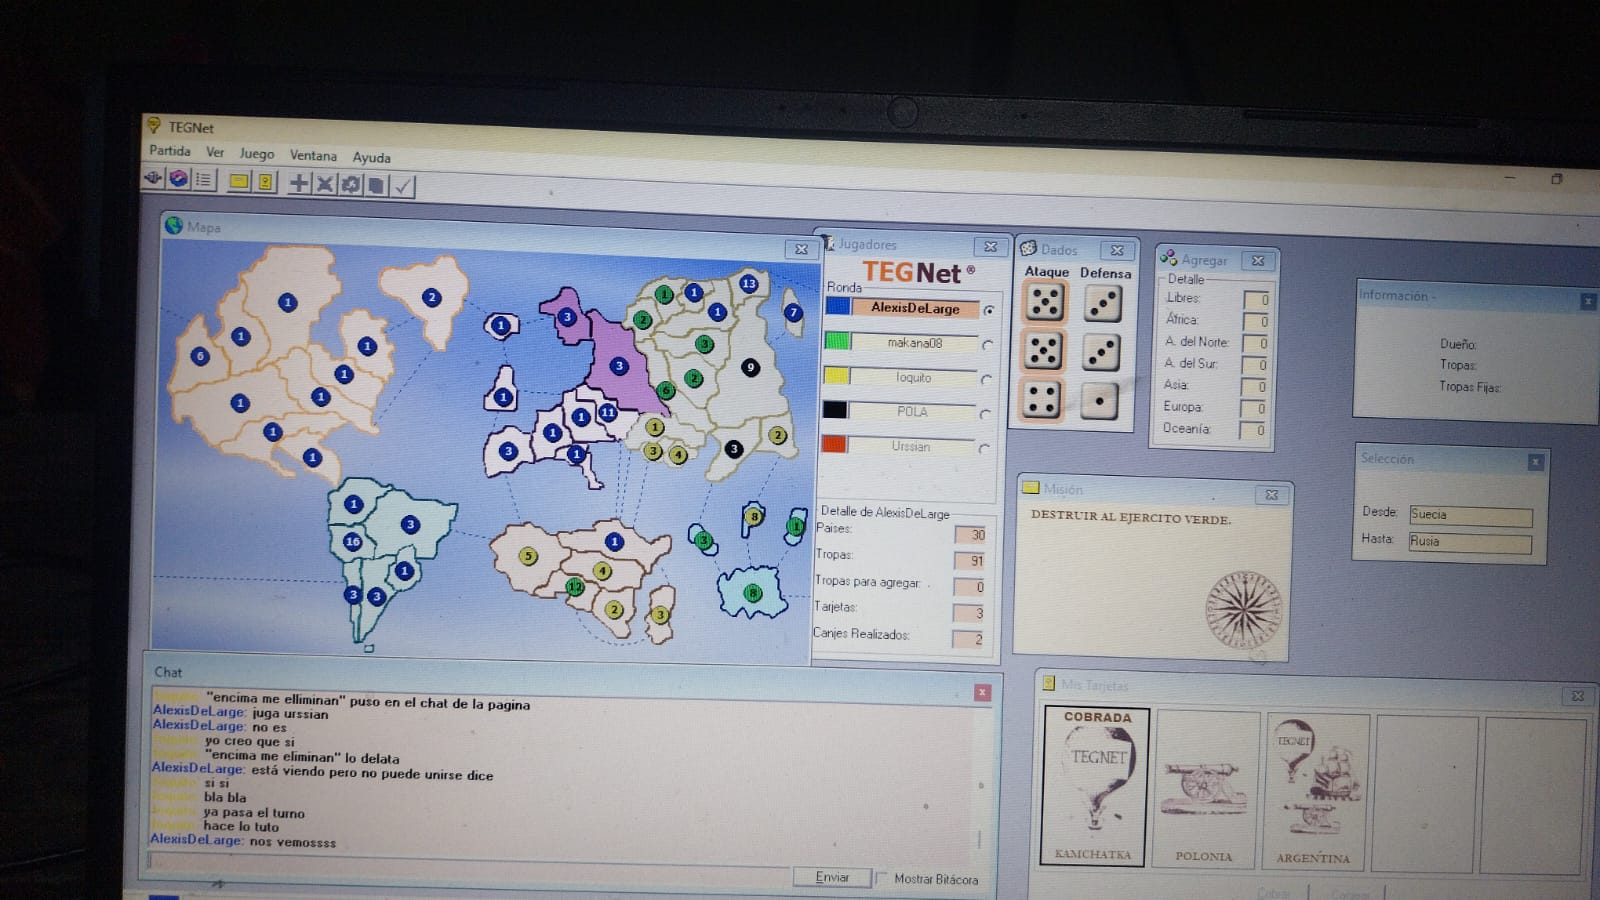Click the green color swatch for makana08
Screen dimensions: 1600x900
(837, 341)
